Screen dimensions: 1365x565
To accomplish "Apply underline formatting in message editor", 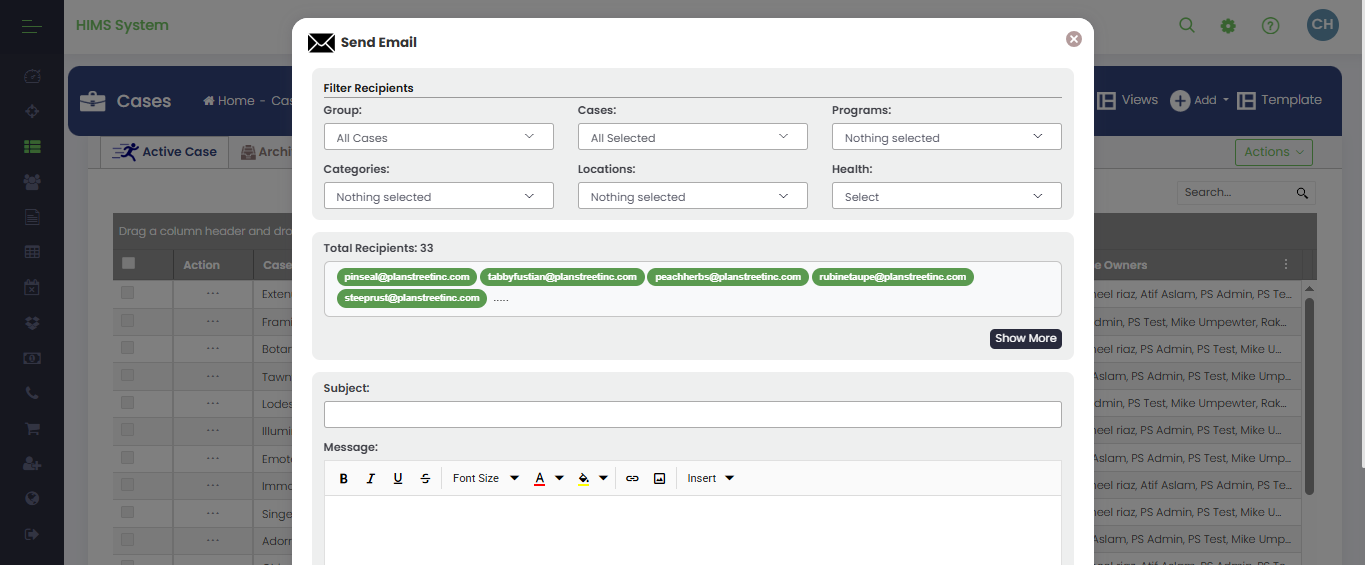I will point(398,478).
